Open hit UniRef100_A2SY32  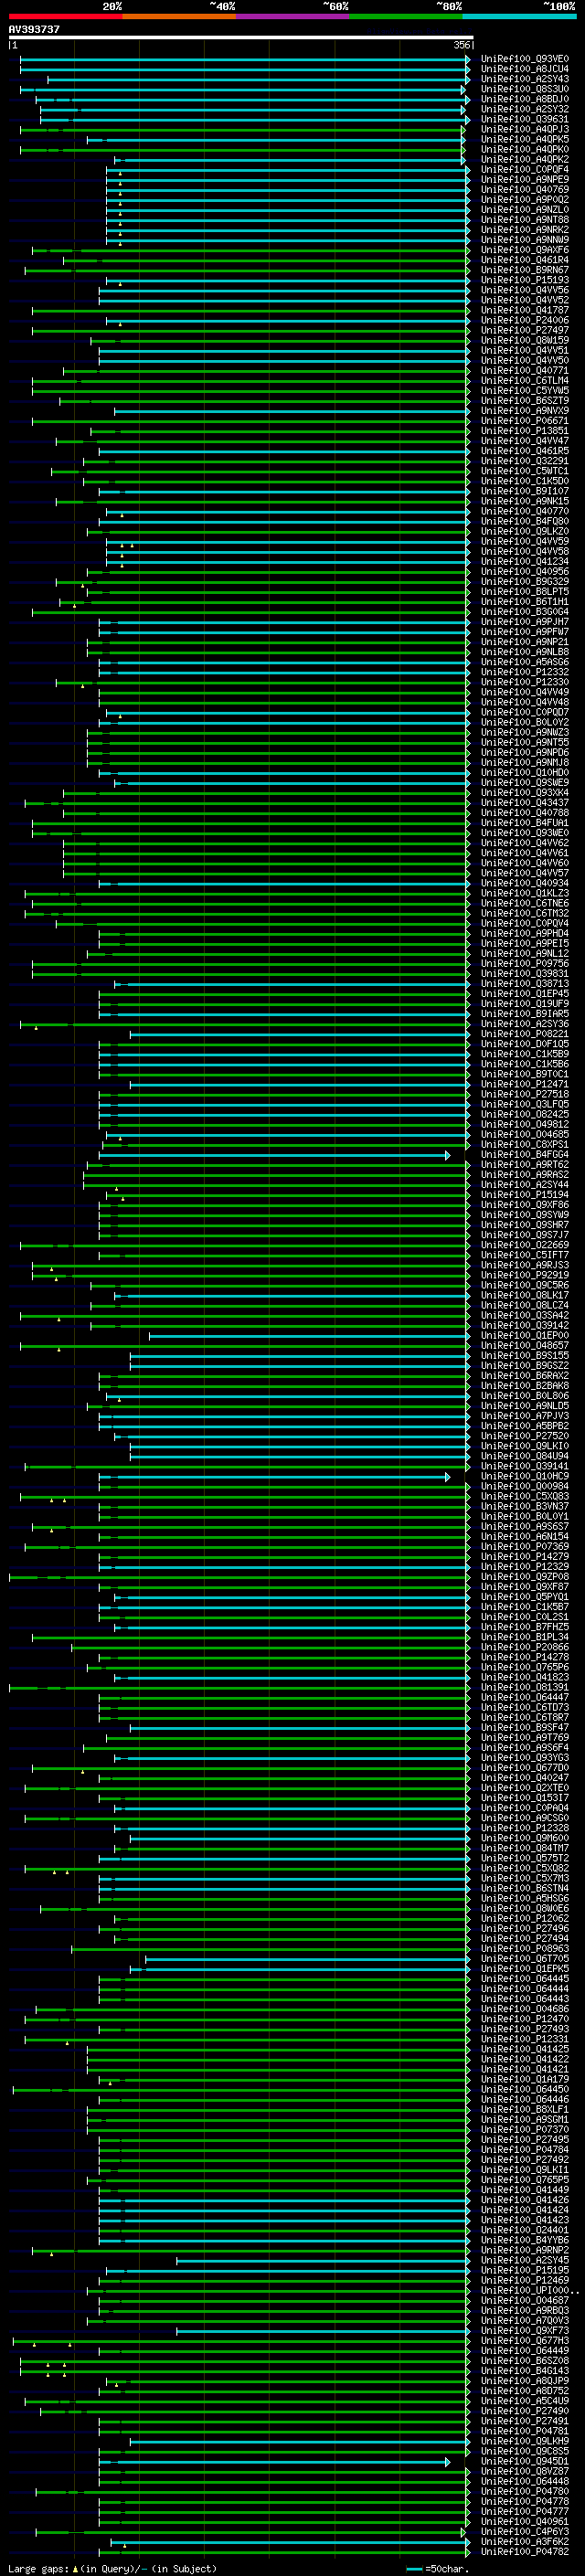[525, 109]
